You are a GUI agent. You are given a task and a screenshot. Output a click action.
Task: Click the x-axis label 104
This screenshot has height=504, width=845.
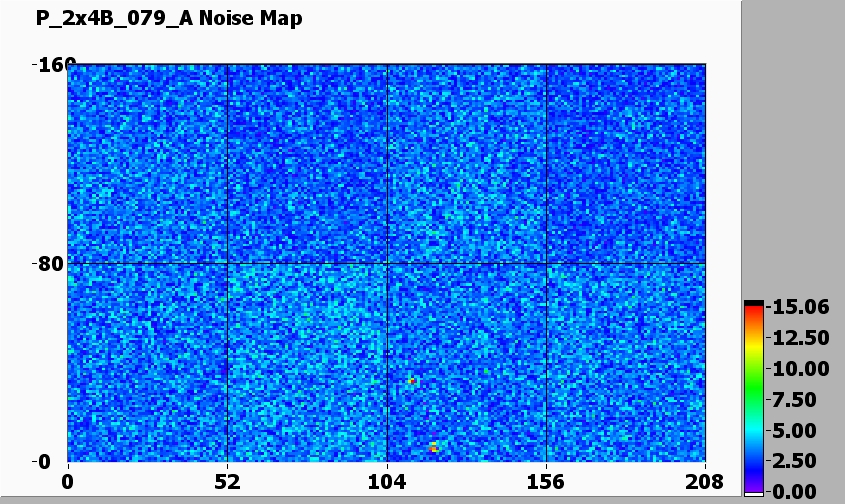(387, 482)
